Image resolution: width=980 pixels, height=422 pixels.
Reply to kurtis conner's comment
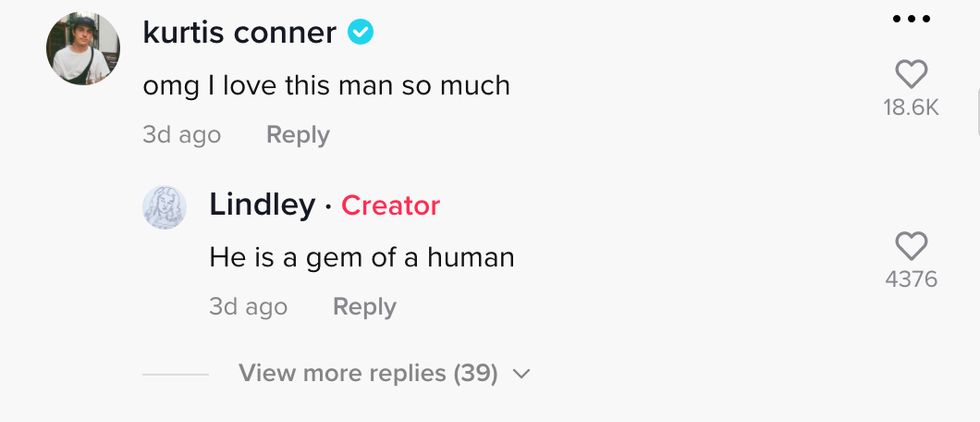pos(297,135)
